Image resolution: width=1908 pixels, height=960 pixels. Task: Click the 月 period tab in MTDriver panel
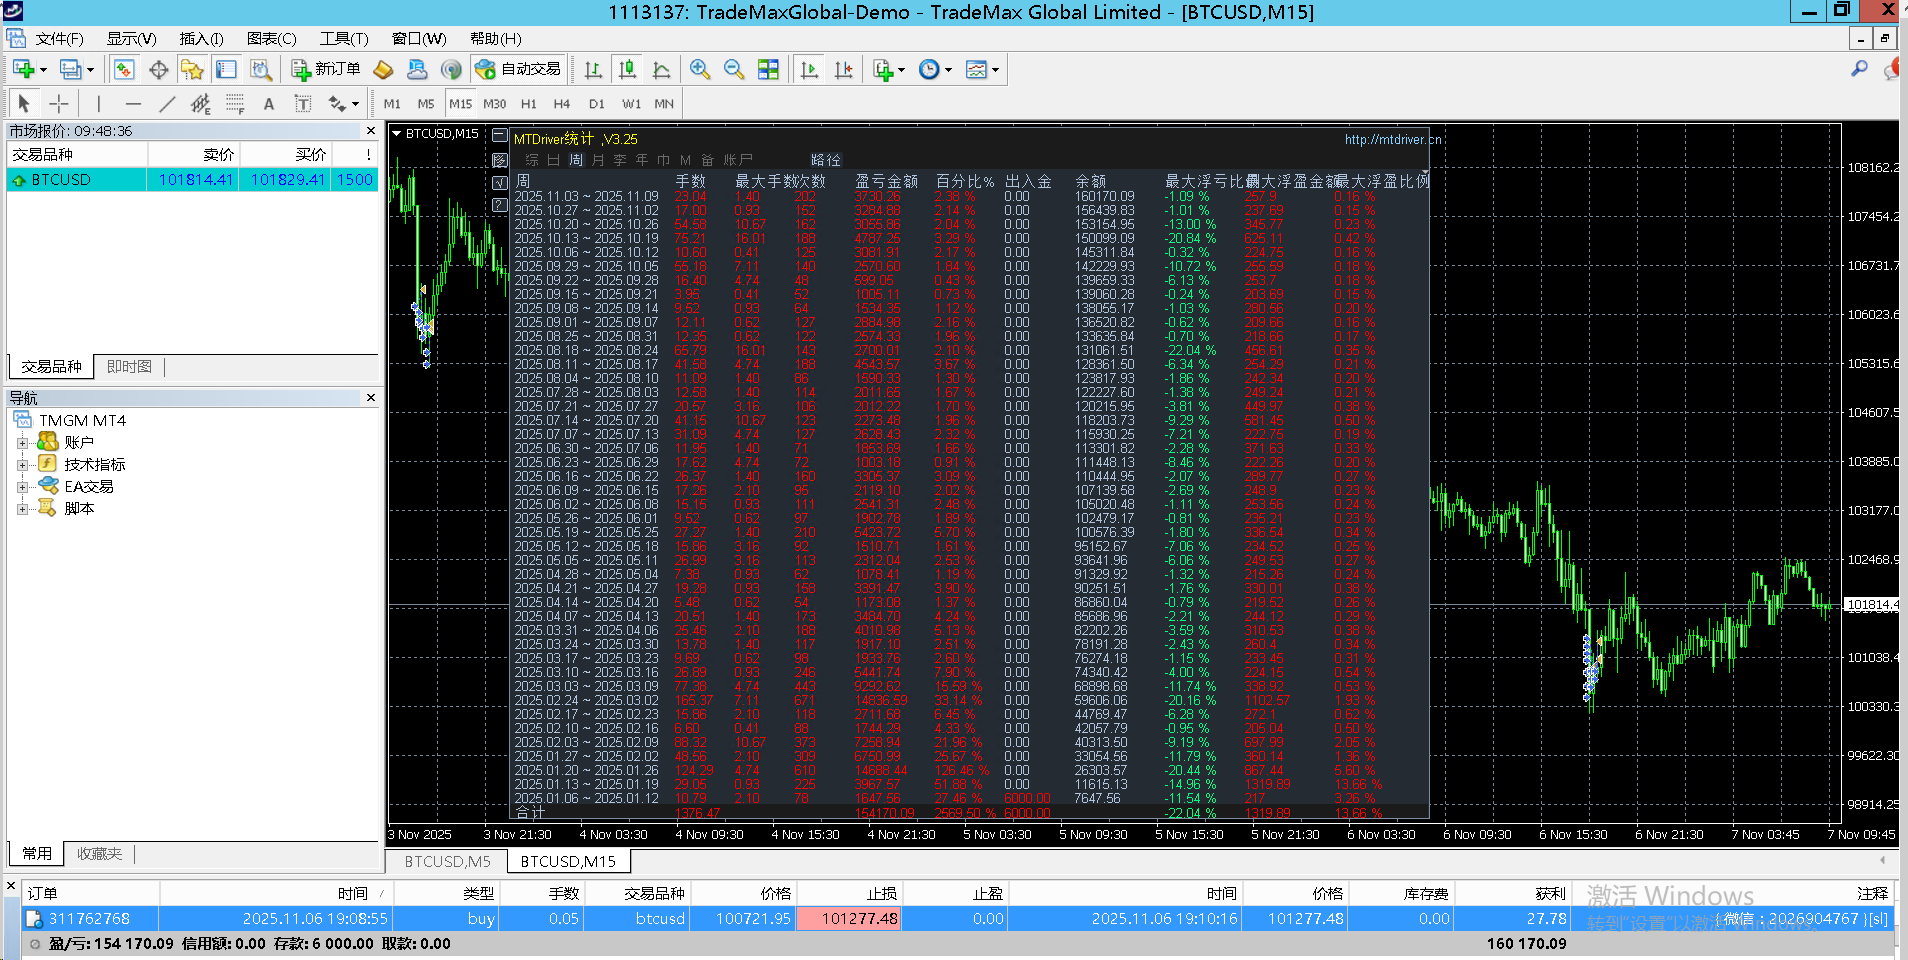[x=598, y=160]
